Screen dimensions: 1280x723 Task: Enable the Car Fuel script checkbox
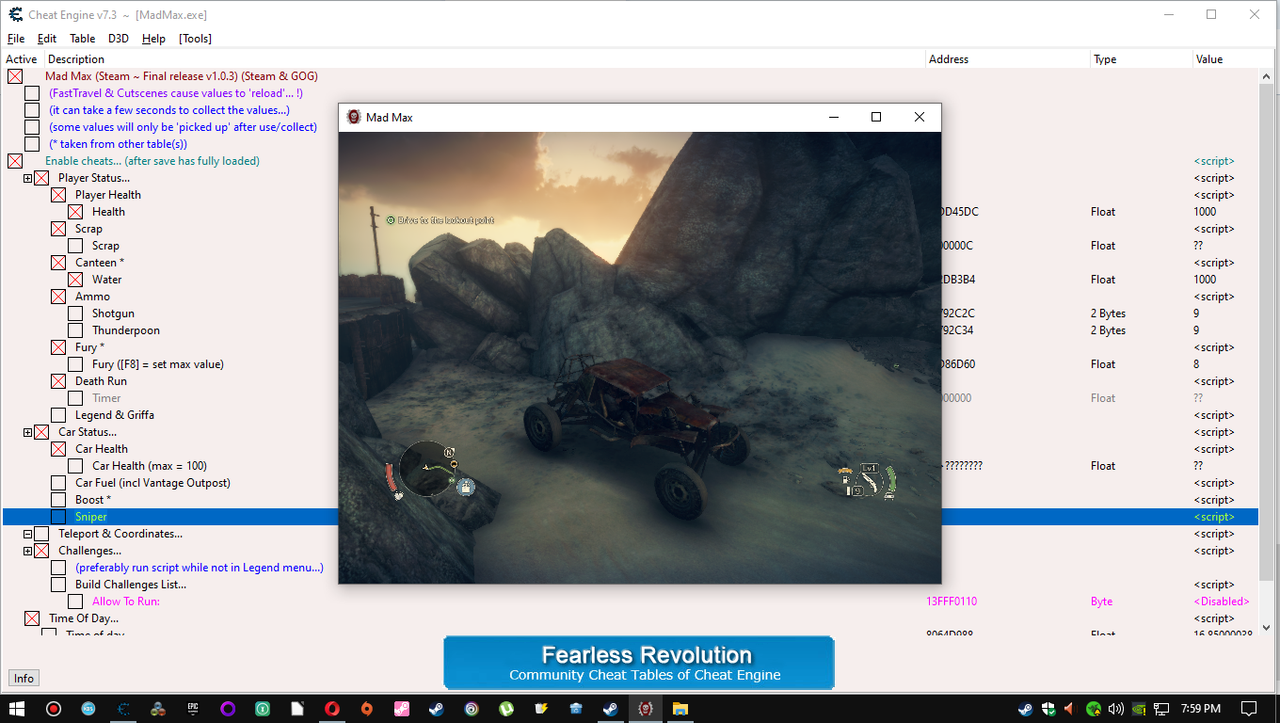[58, 483]
